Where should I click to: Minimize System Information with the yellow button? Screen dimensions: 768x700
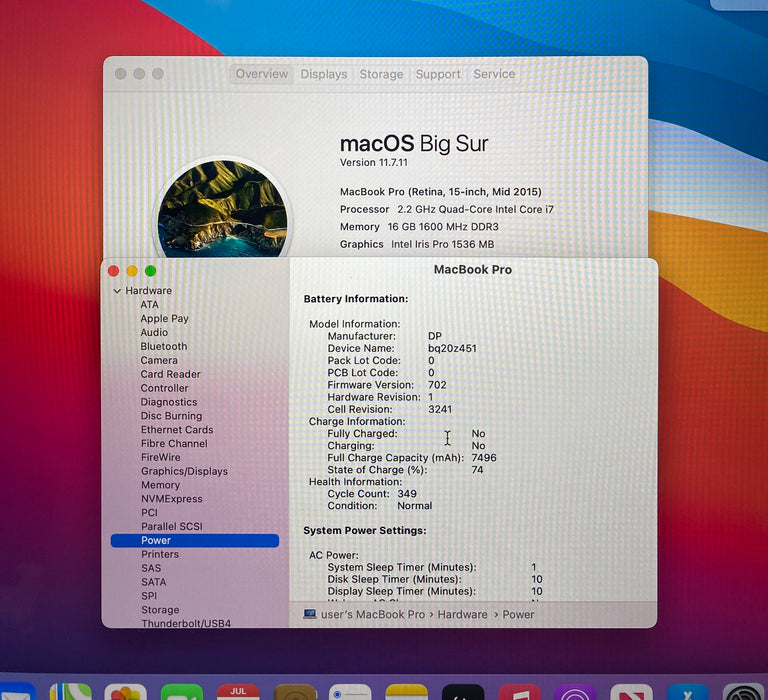(x=132, y=271)
